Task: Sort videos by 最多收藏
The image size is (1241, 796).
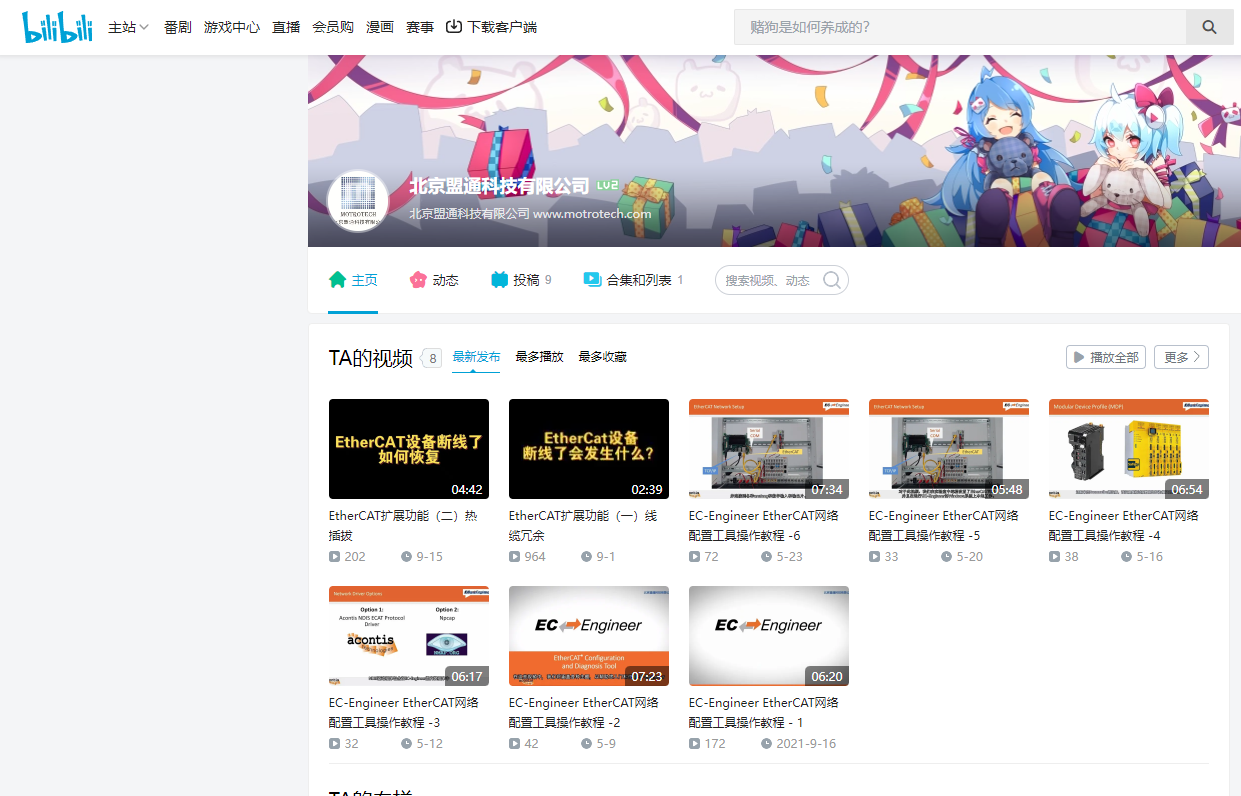Action: (602, 357)
